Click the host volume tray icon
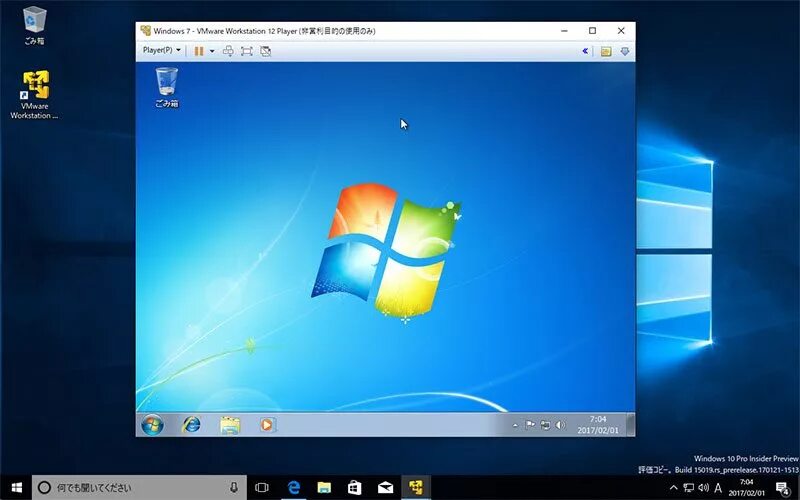The image size is (800, 500). click(x=704, y=488)
